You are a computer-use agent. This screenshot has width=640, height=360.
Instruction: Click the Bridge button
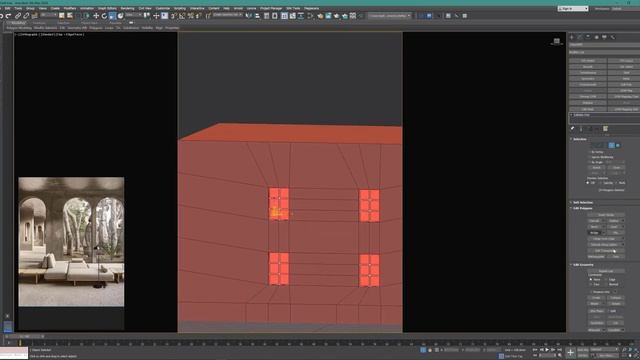[x=595, y=233]
